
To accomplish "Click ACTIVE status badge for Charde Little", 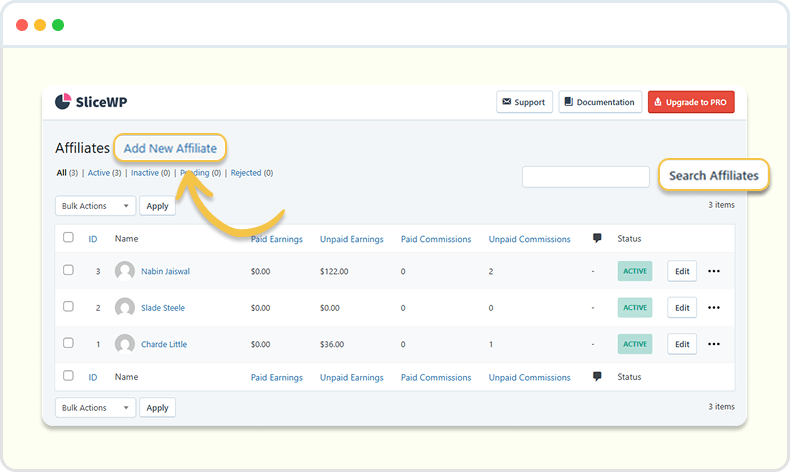I will [x=635, y=344].
